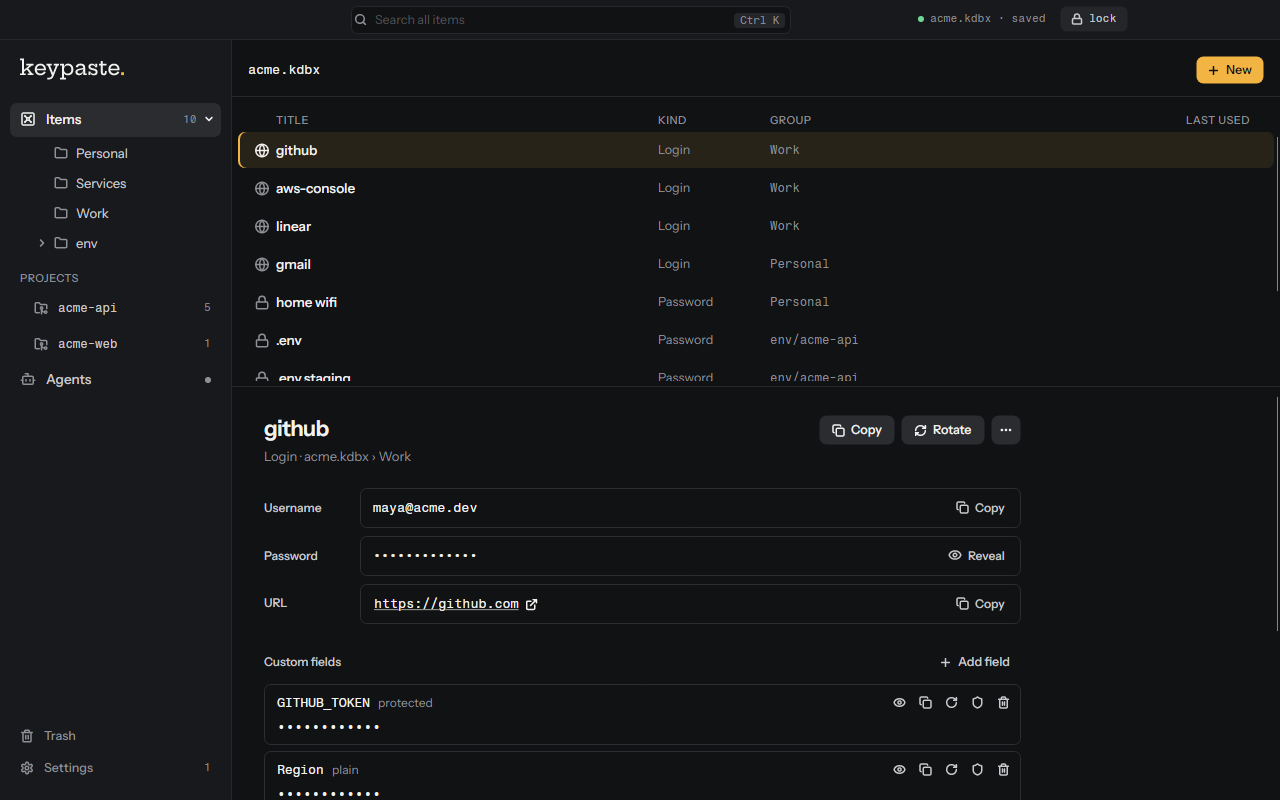Click the maya@acme.dev username value

(425, 508)
